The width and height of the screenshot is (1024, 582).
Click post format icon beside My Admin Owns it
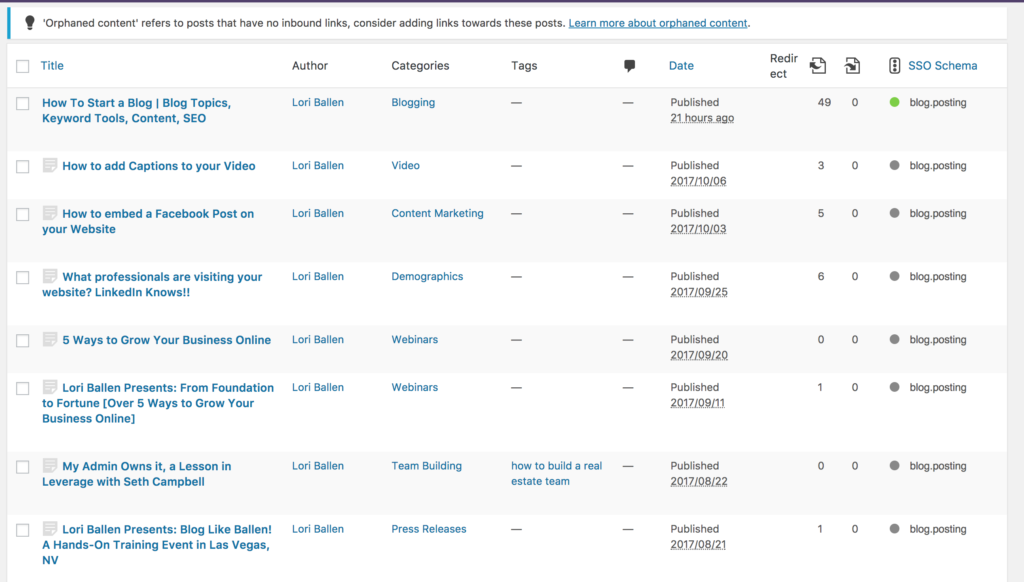[50, 465]
